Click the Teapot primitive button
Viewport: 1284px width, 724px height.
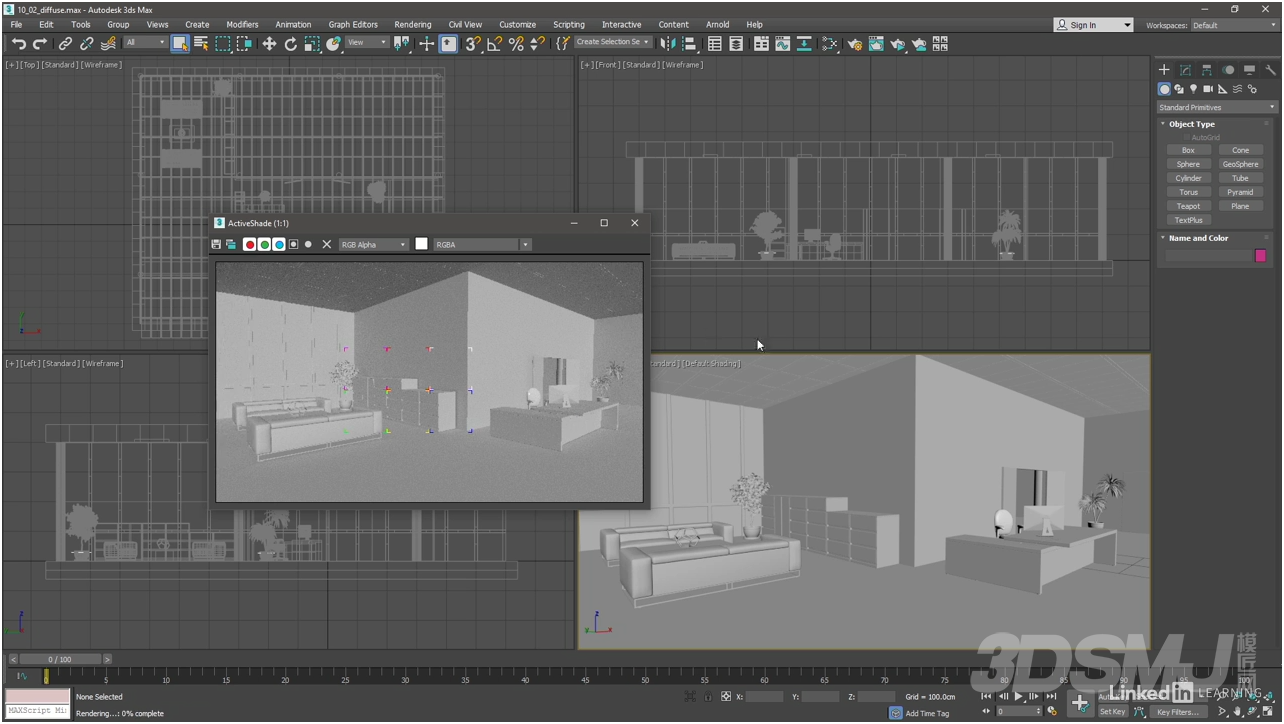pyautogui.click(x=1188, y=206)
